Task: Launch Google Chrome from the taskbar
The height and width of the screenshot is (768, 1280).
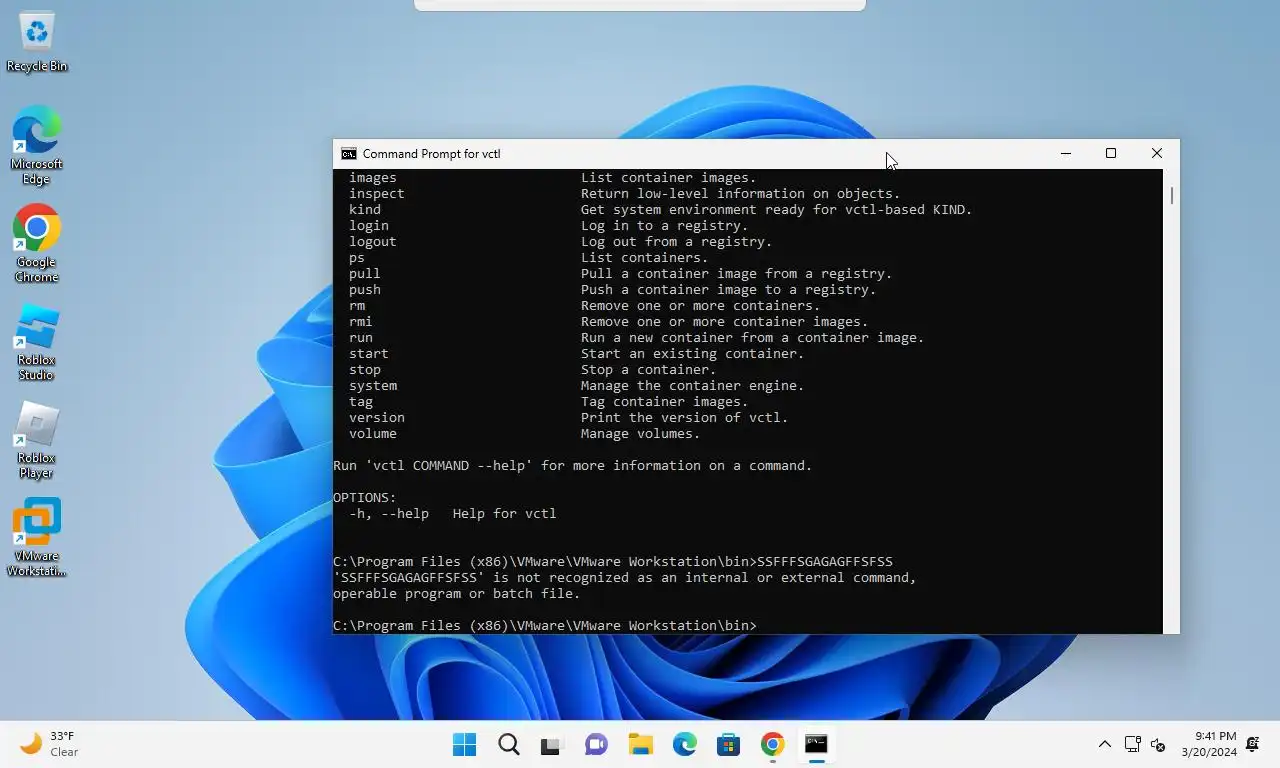Action: [x=772, y=744]
